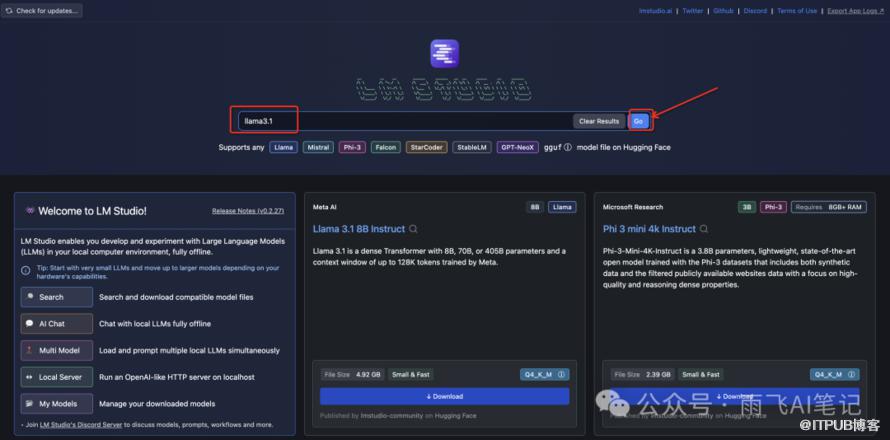This screenshot has height=440, width=890.
Task: Select the Phi-3 tag below search bar
Action: point(352,147)
